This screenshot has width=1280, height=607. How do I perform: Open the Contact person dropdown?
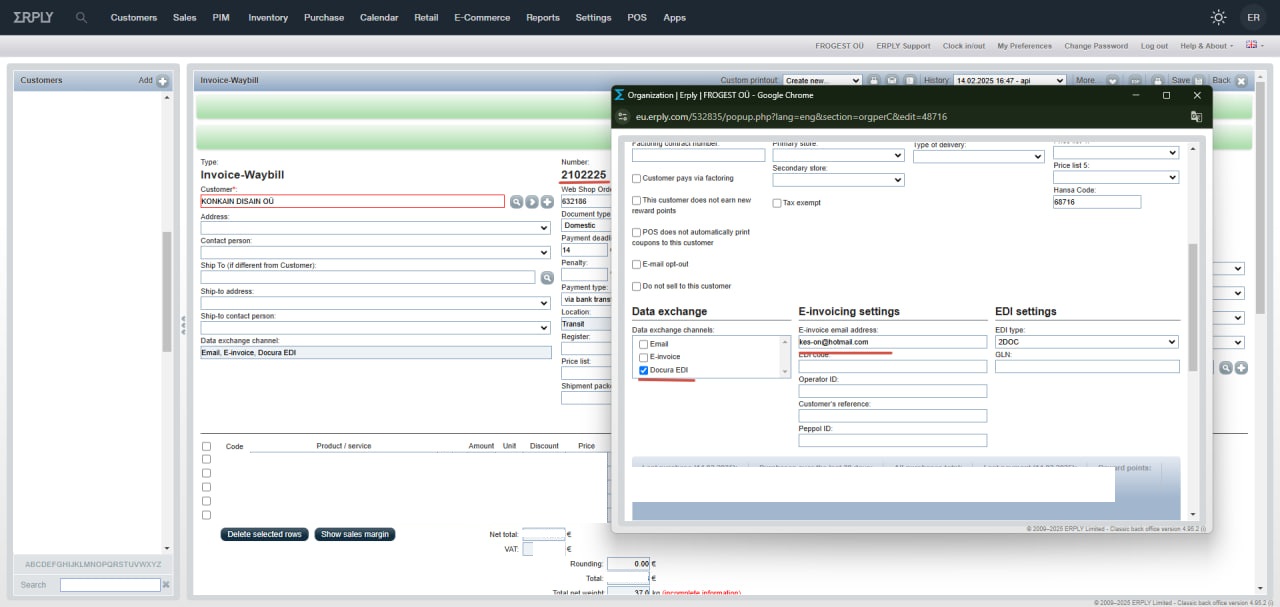point(376,252)
